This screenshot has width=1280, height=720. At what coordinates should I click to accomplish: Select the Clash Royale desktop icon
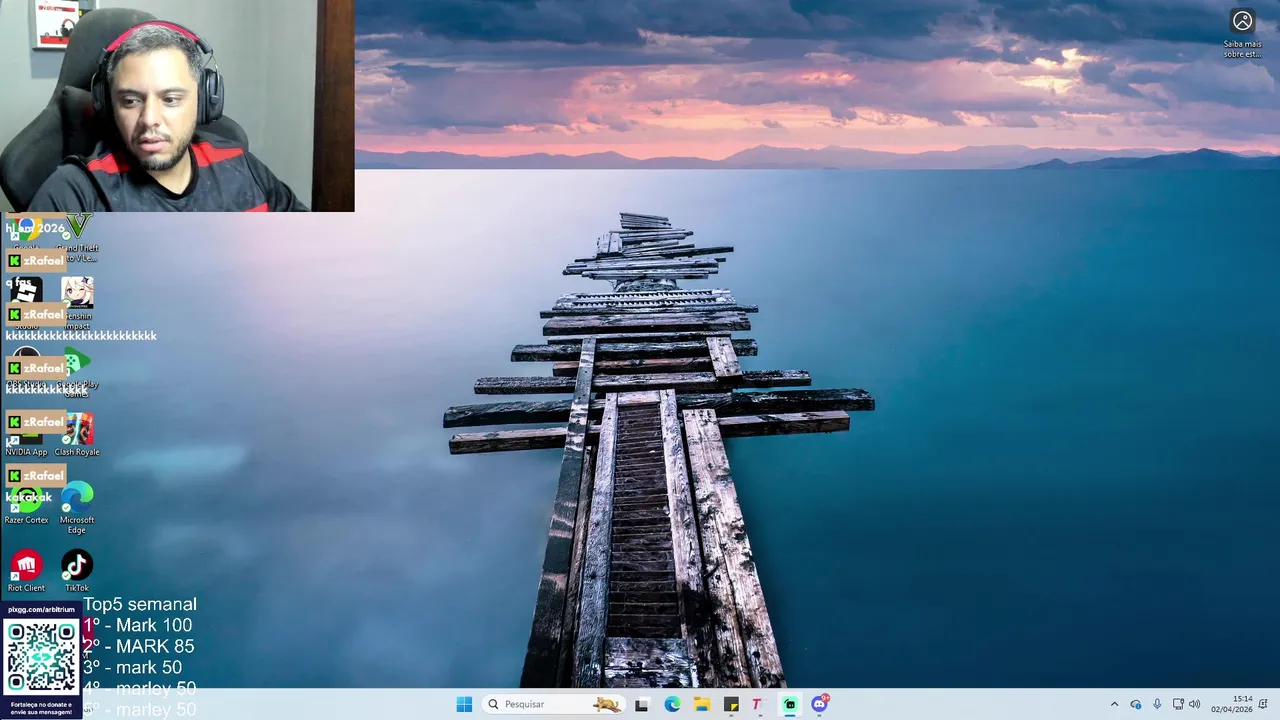click(x=77, y=436)
